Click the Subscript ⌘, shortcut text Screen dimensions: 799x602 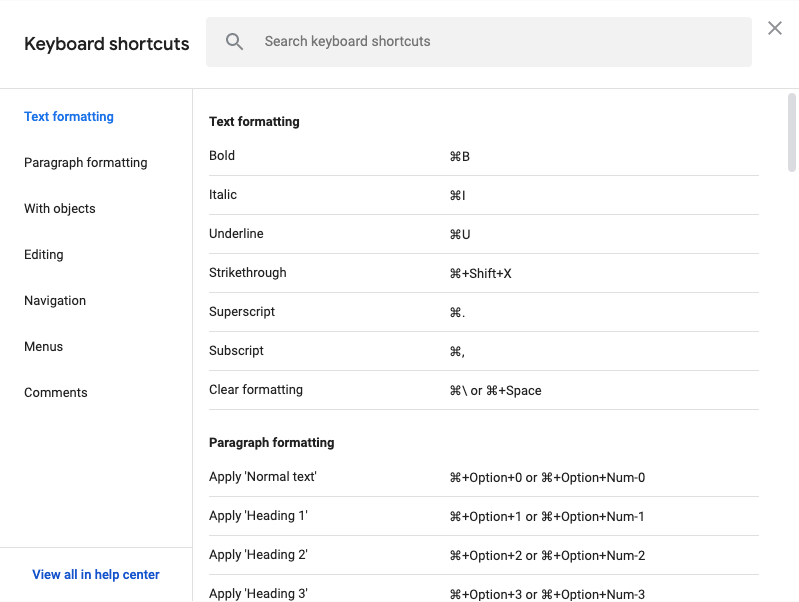[x=457, y=352]
